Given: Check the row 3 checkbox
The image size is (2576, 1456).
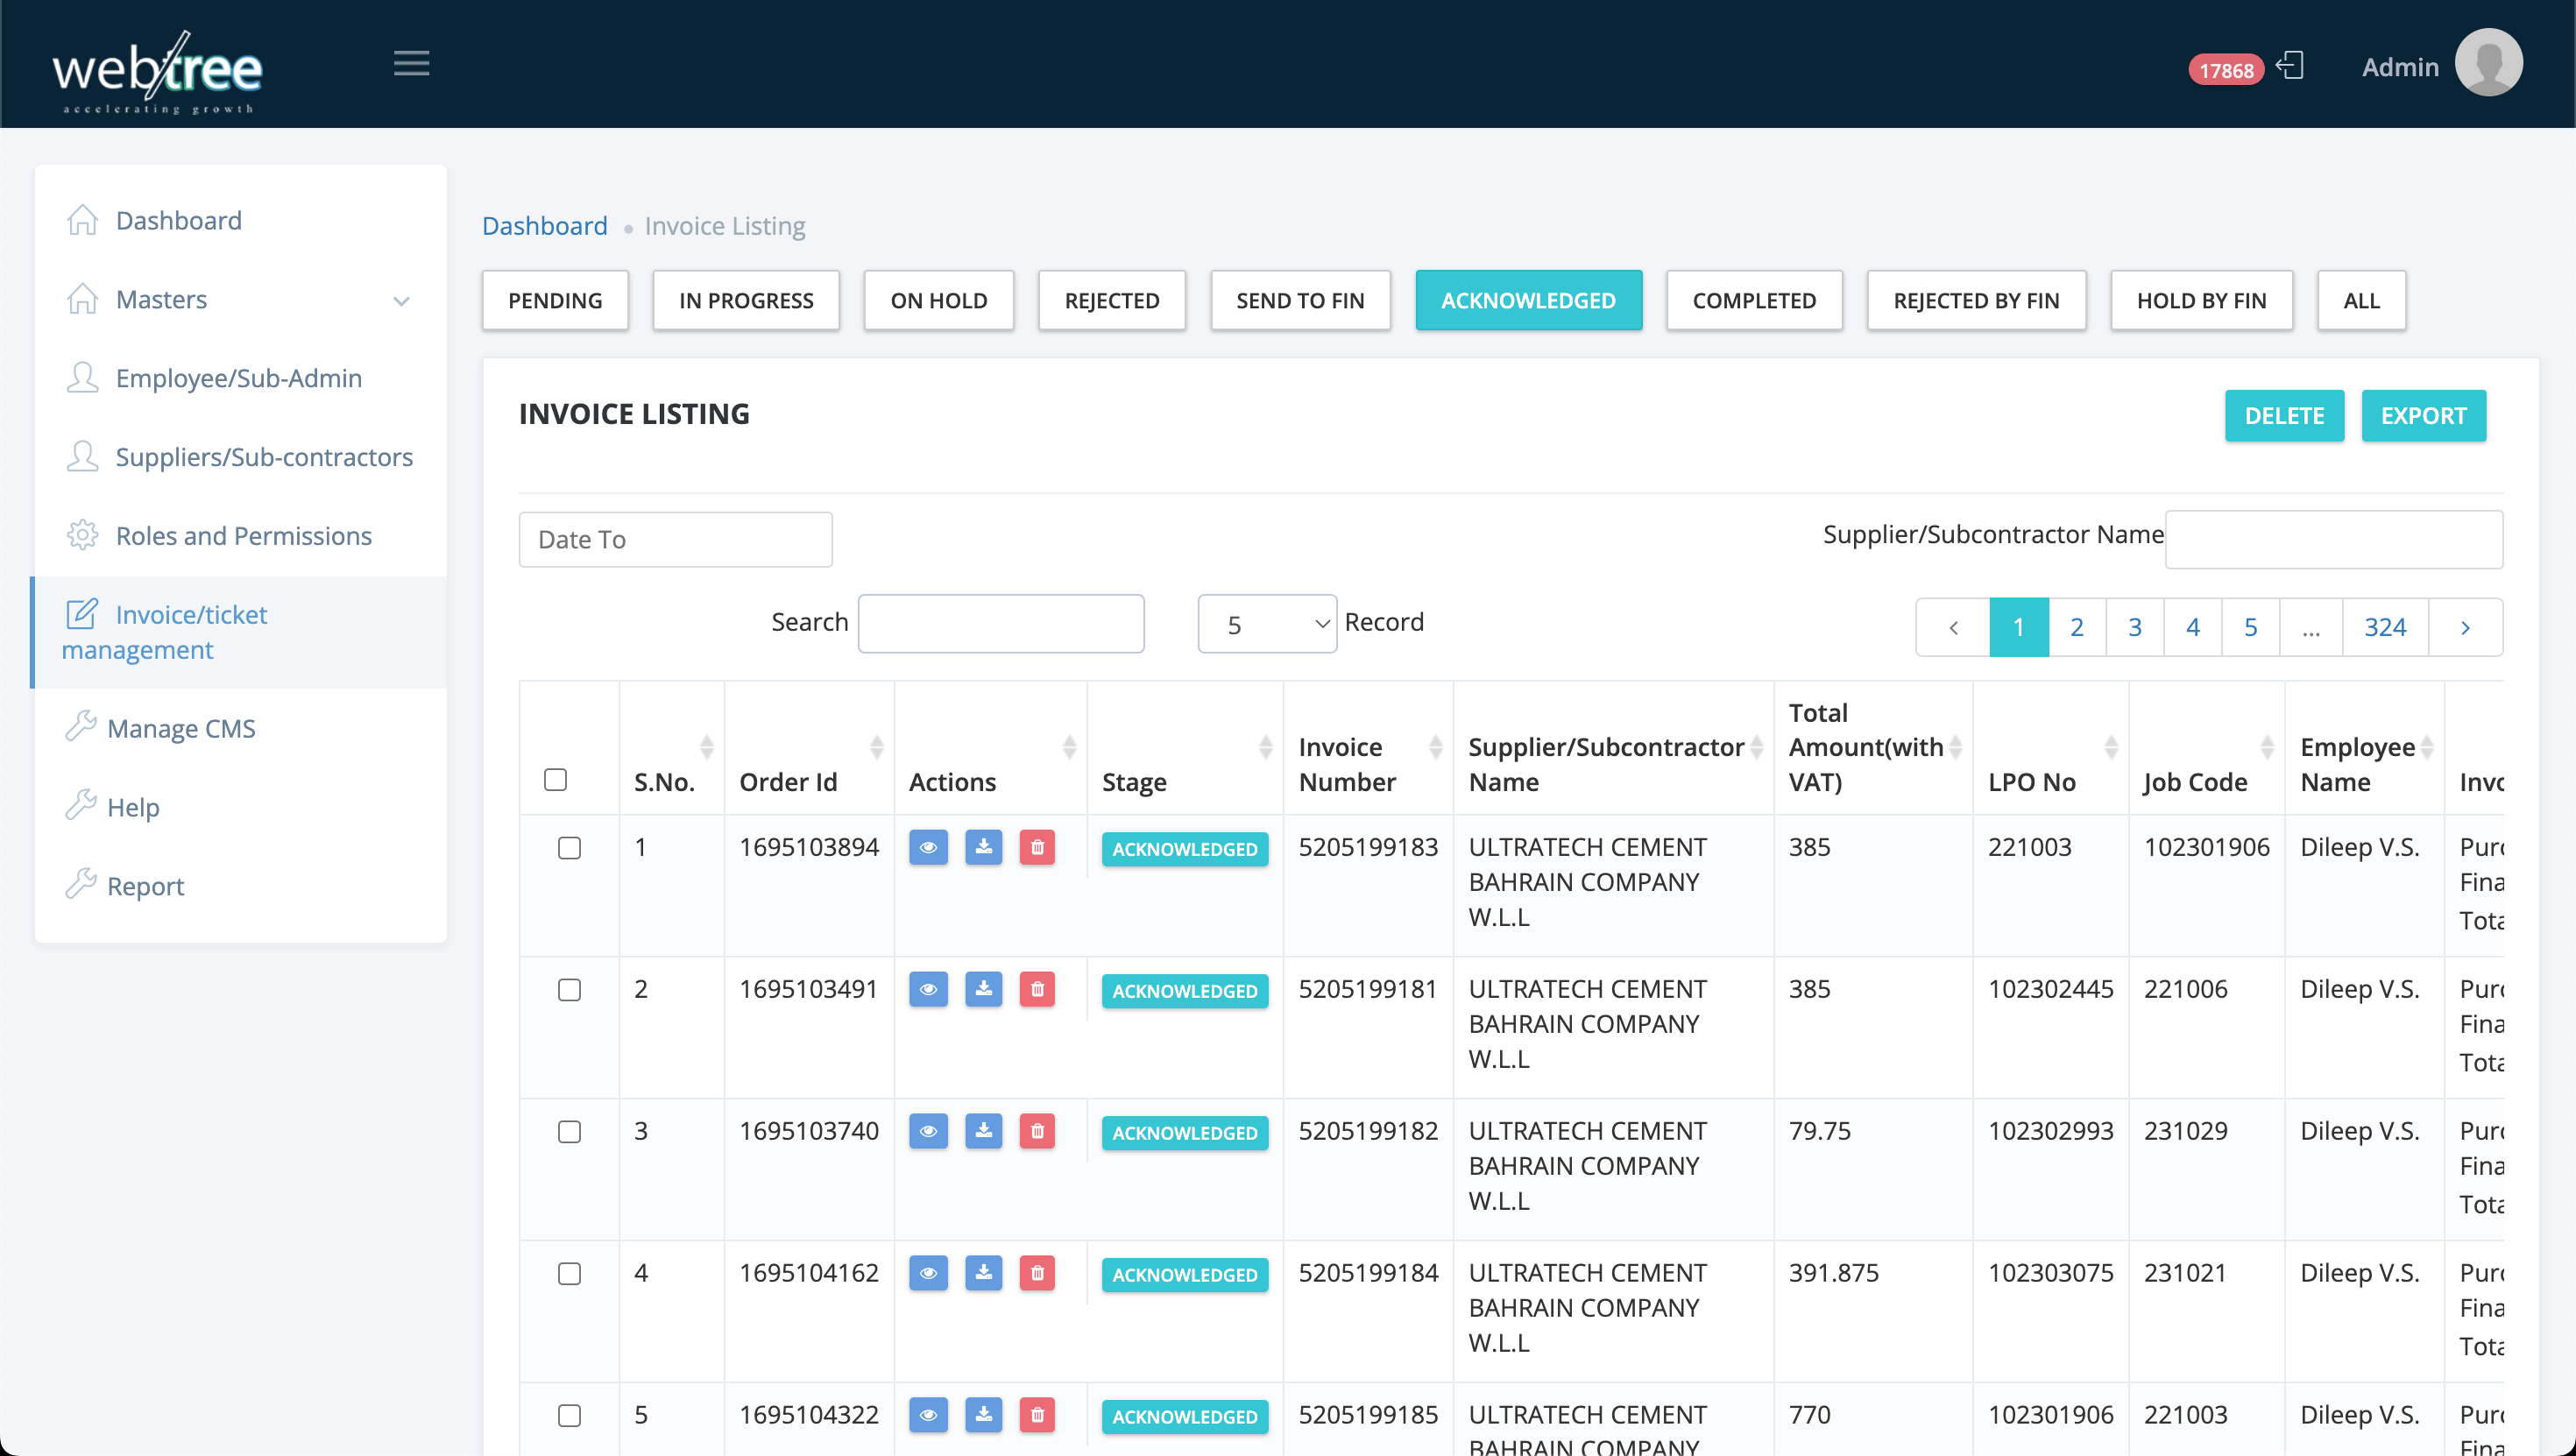Looking at the screenshot, I should 569,1133.
